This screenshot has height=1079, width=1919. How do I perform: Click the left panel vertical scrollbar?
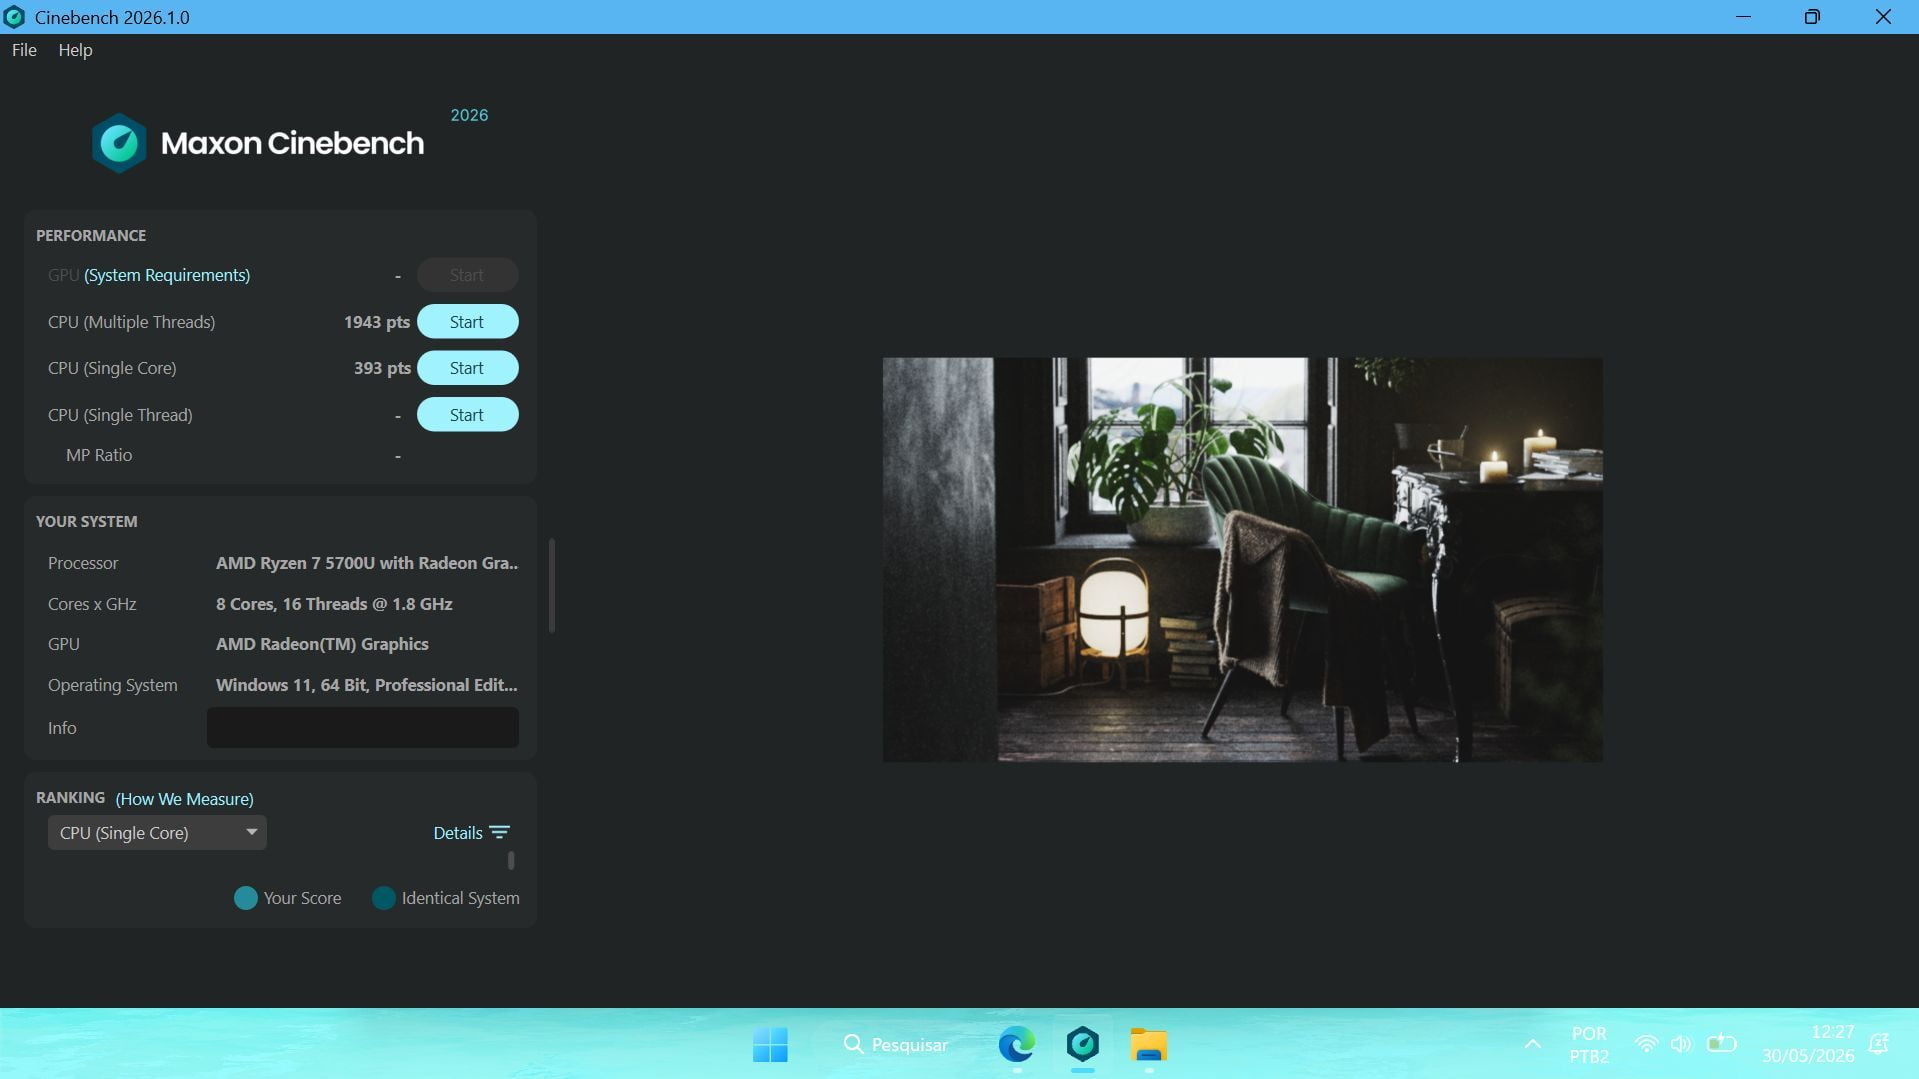[552, 586]
